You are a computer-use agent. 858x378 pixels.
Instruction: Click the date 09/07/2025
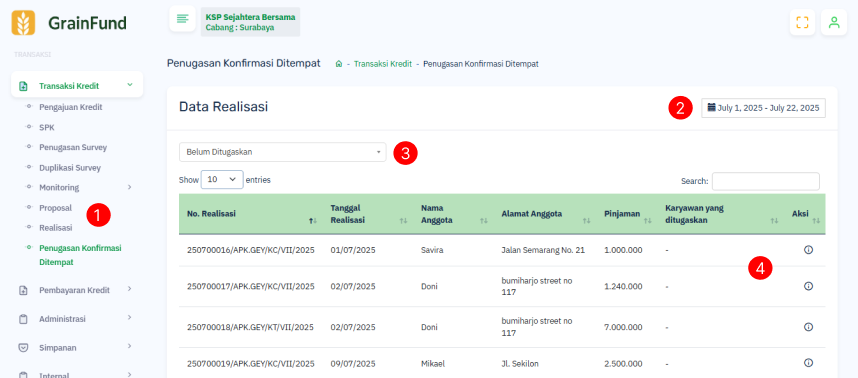(353, 363)
